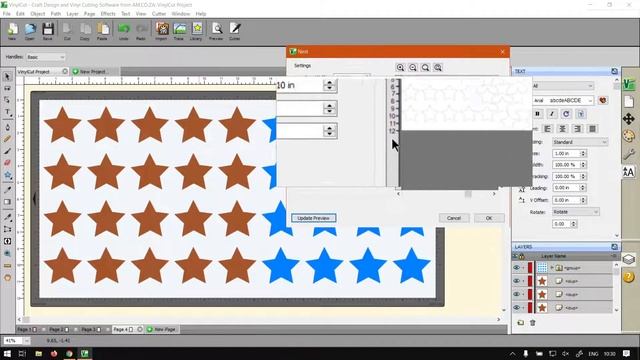This screenshot has height=360, width=640.
Task: Open the Effects menu
Action: click(x=108, y=13)
